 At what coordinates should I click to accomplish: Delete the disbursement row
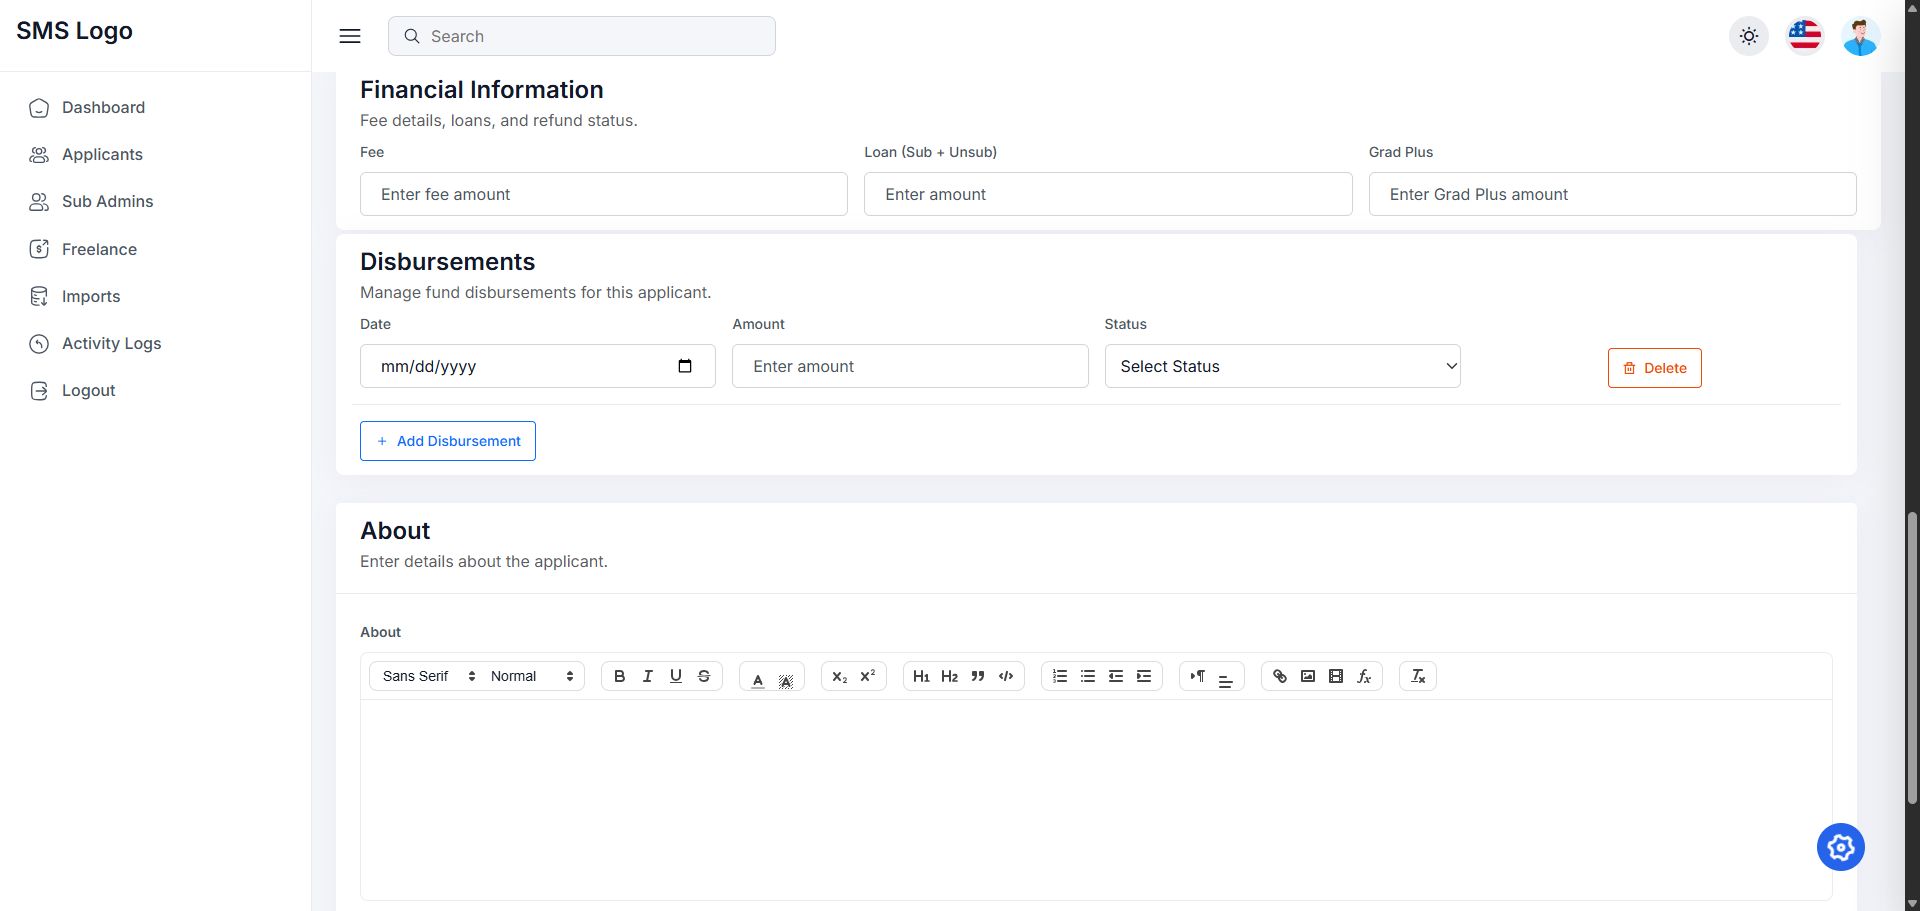pos(1654,368)
